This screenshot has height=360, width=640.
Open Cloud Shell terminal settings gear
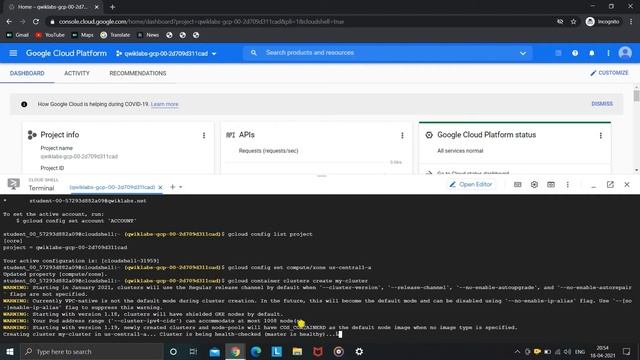coord(534,184)
